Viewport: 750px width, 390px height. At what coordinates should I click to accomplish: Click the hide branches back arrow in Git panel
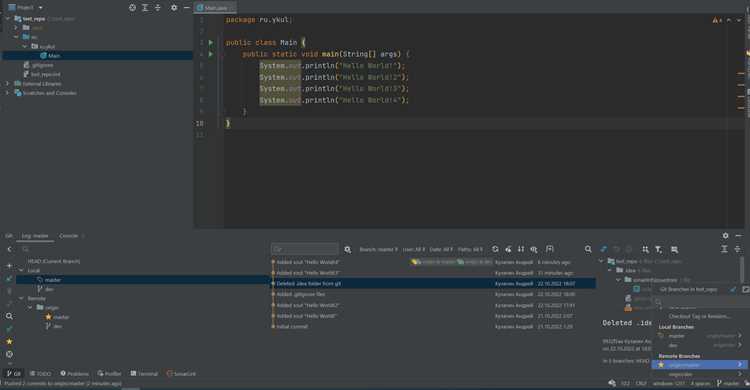point(10,249)
